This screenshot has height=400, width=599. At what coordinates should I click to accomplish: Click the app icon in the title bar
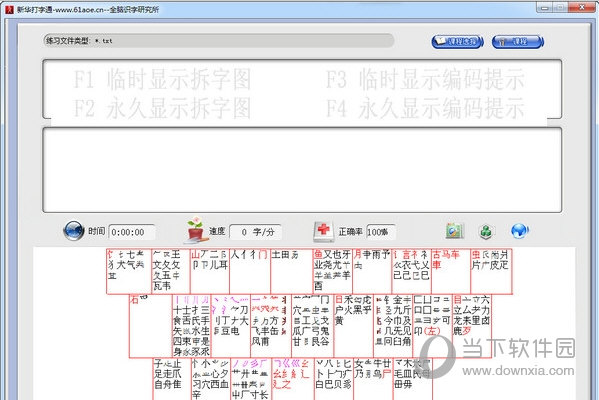10,9
